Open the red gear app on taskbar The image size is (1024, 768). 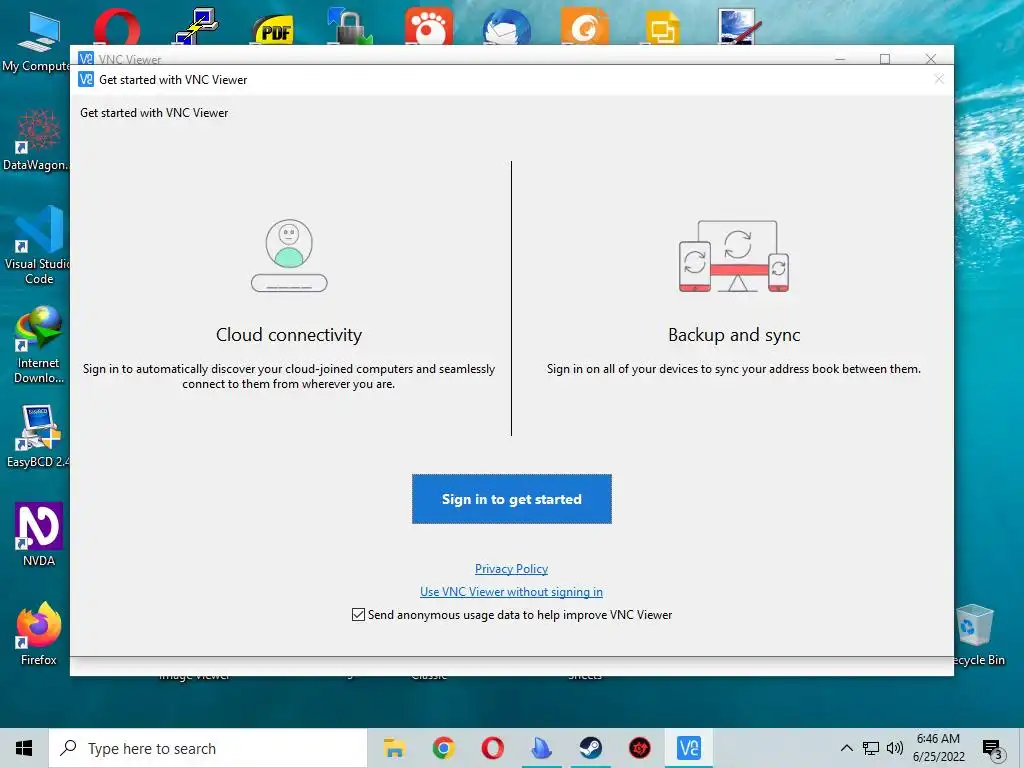point(640,748)
